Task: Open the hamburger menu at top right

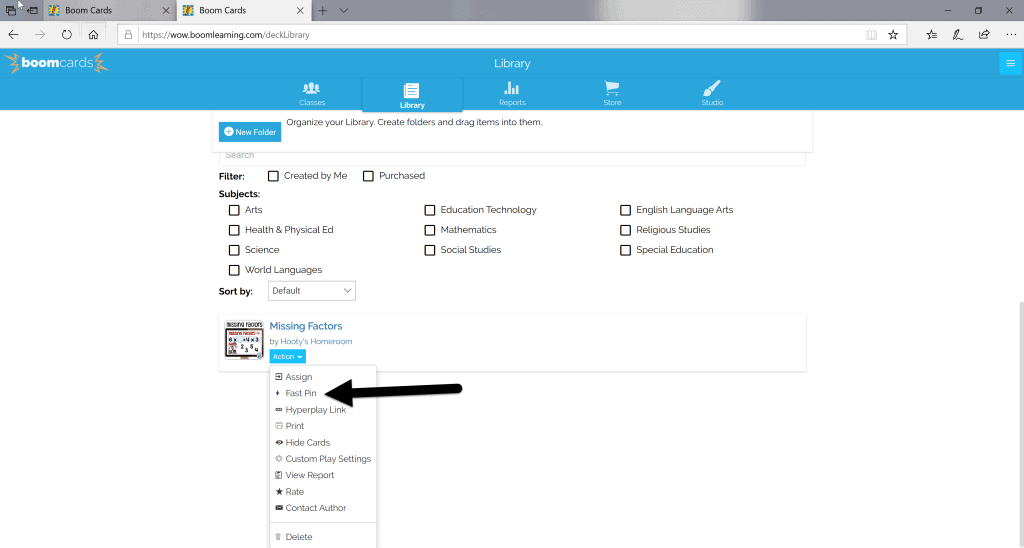Action: click(x=1010, y=63)
